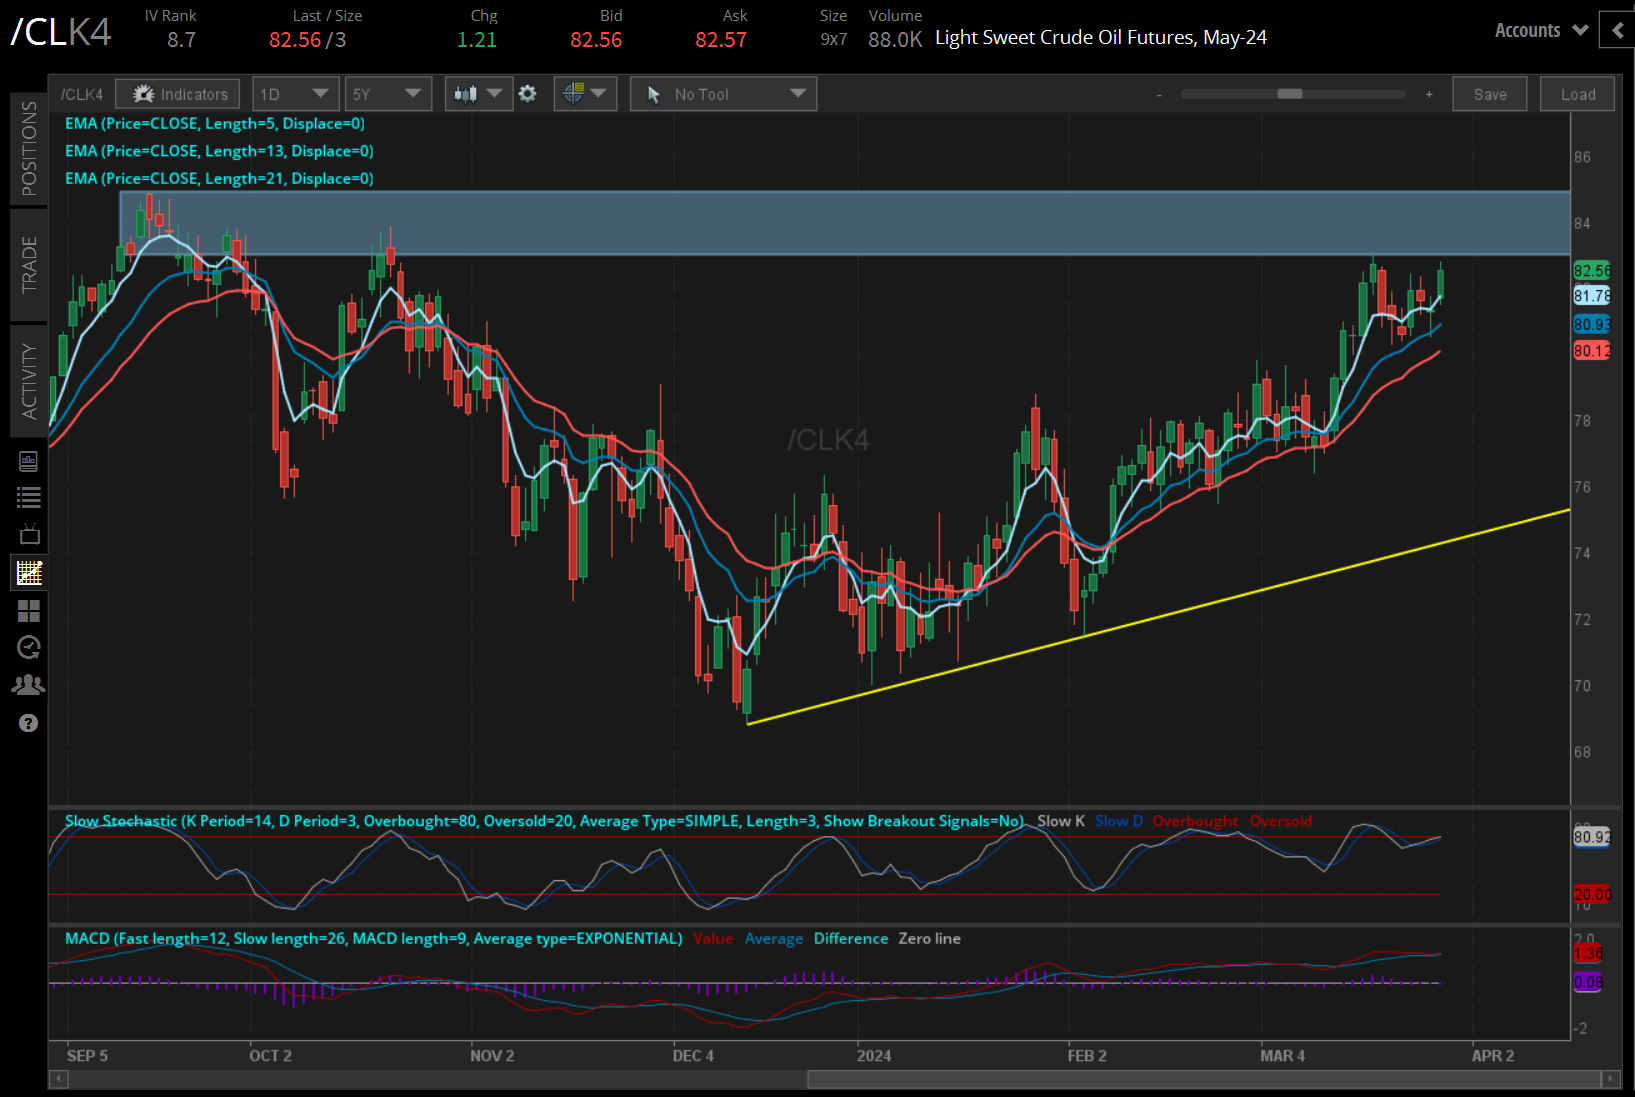
Task: Open the time history (clock) sidebar icon
Action: (x=28, y=647)
